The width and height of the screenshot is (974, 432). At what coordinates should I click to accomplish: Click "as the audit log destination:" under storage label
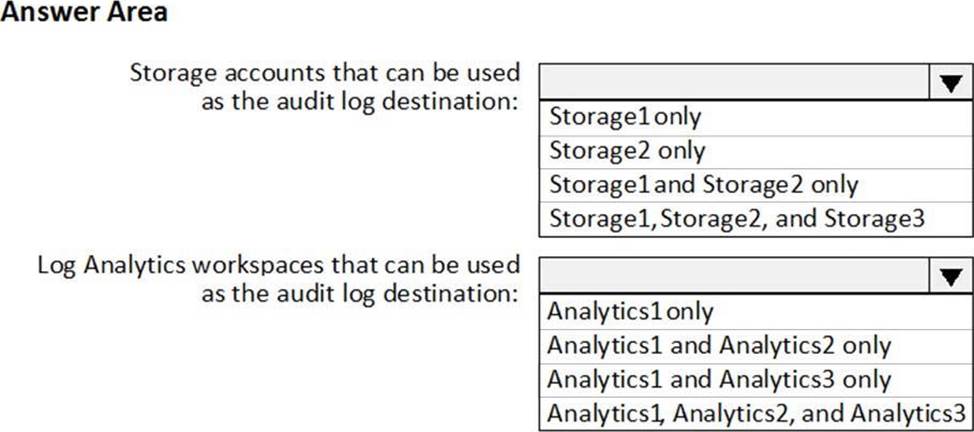coord(361,102)
